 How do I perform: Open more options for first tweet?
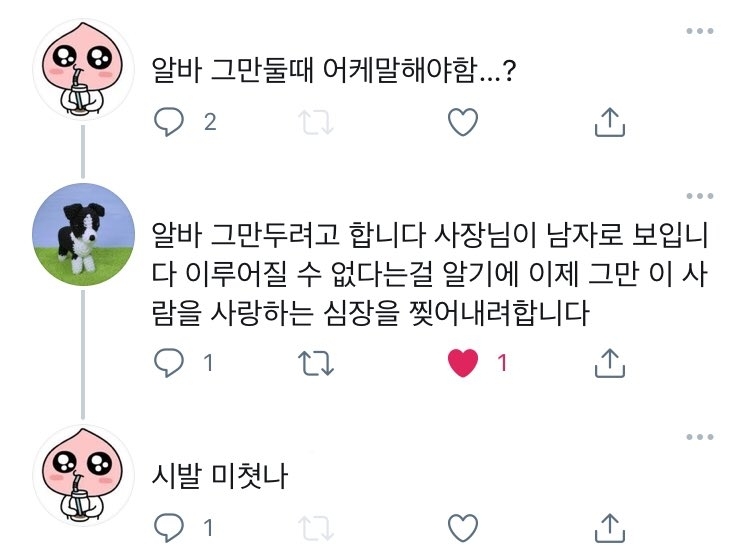700,31
